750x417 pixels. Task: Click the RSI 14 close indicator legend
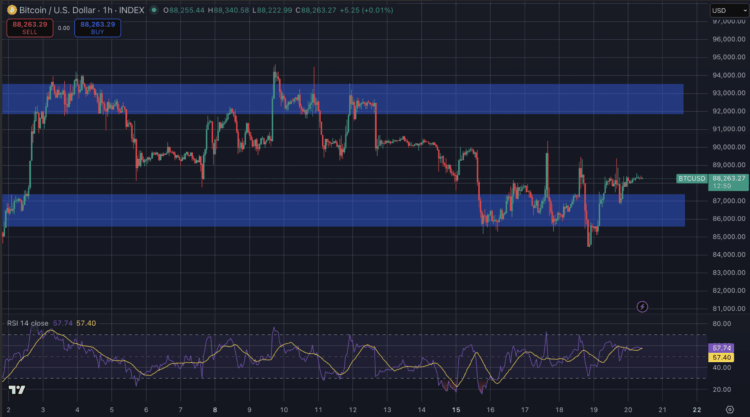[x=27, y=323]
